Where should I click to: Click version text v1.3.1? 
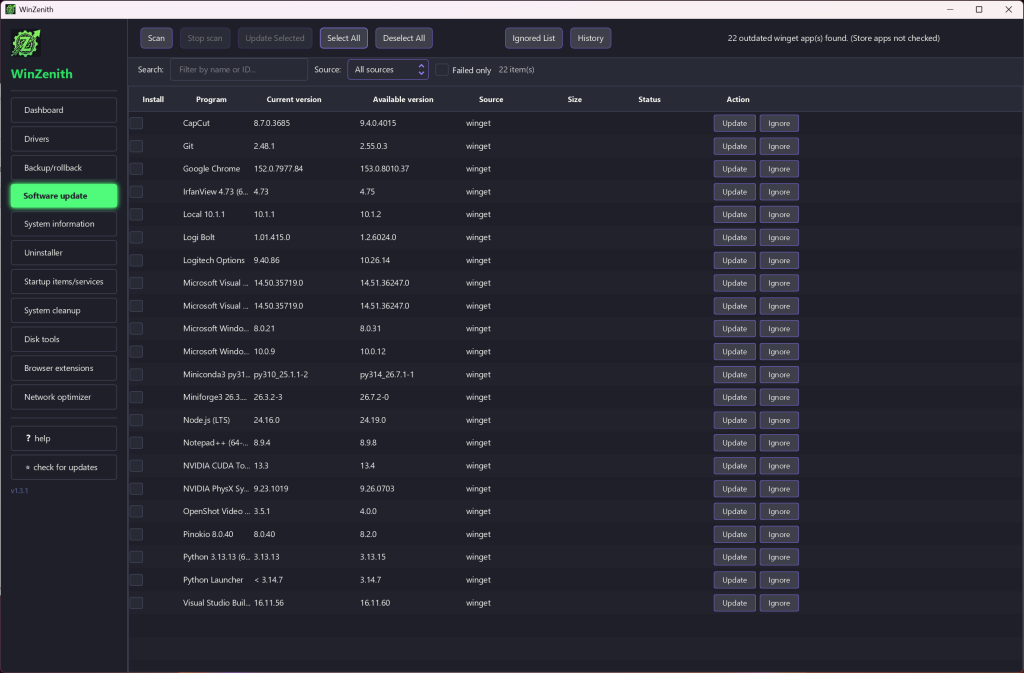[20, 491]
